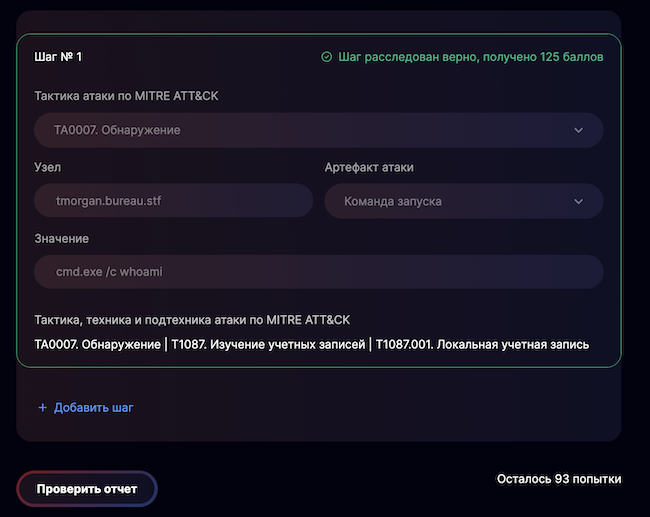Click the Значение field with cmd.exe command
Viewport: 650px width, 517px height.
(318, 272)
